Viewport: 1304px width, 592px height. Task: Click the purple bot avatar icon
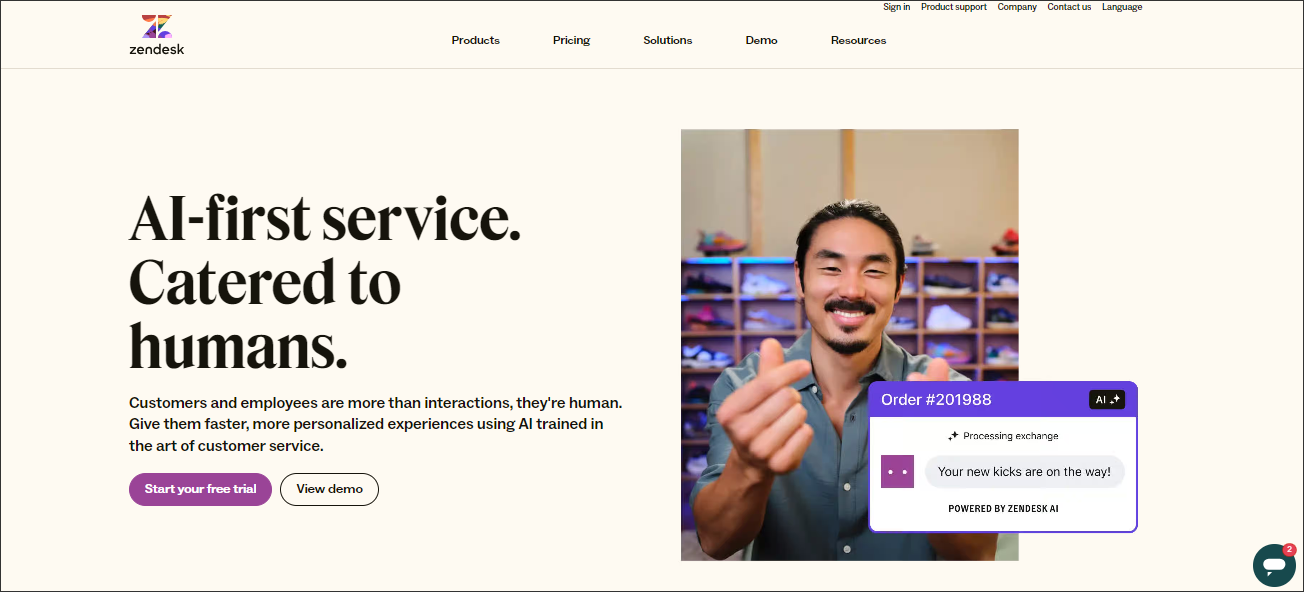coord(897,471)
